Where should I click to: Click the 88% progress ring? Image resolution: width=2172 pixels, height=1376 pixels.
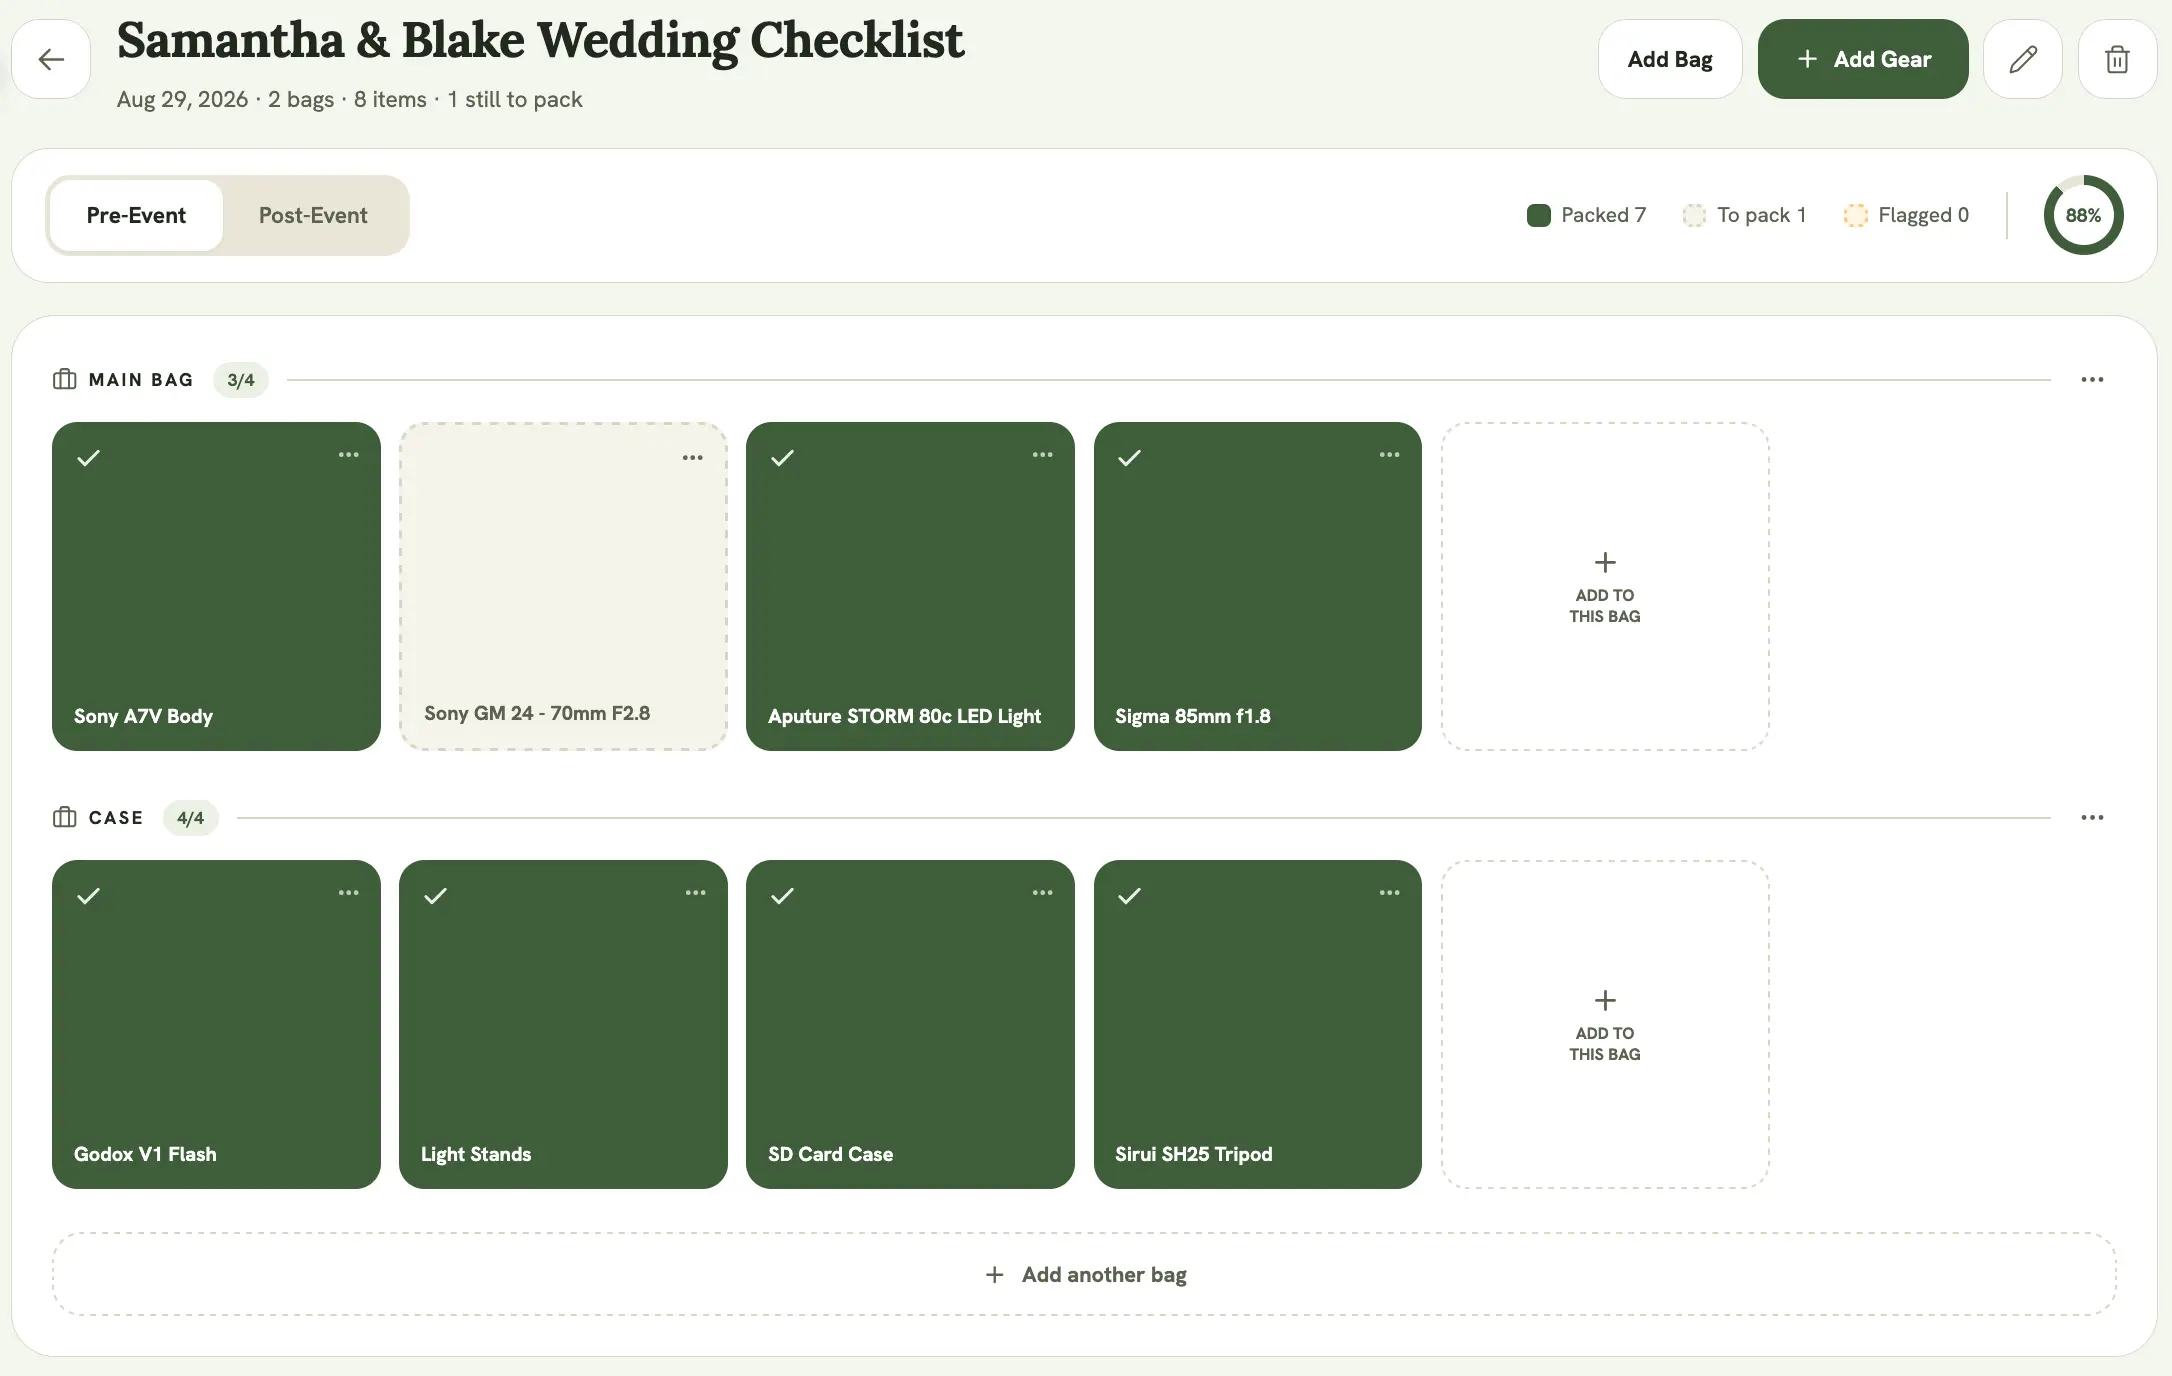pos(2083,215)
